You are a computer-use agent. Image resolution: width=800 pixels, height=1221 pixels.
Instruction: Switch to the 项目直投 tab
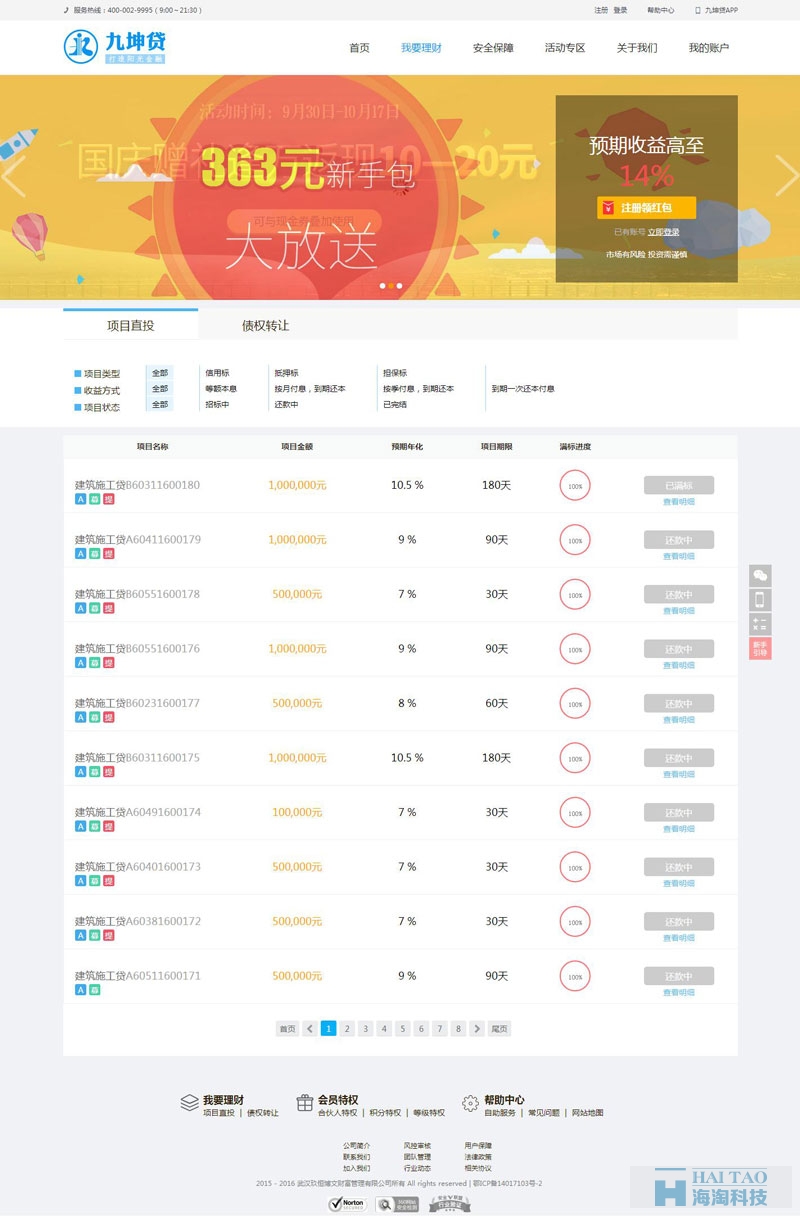(x=130, y=325)
